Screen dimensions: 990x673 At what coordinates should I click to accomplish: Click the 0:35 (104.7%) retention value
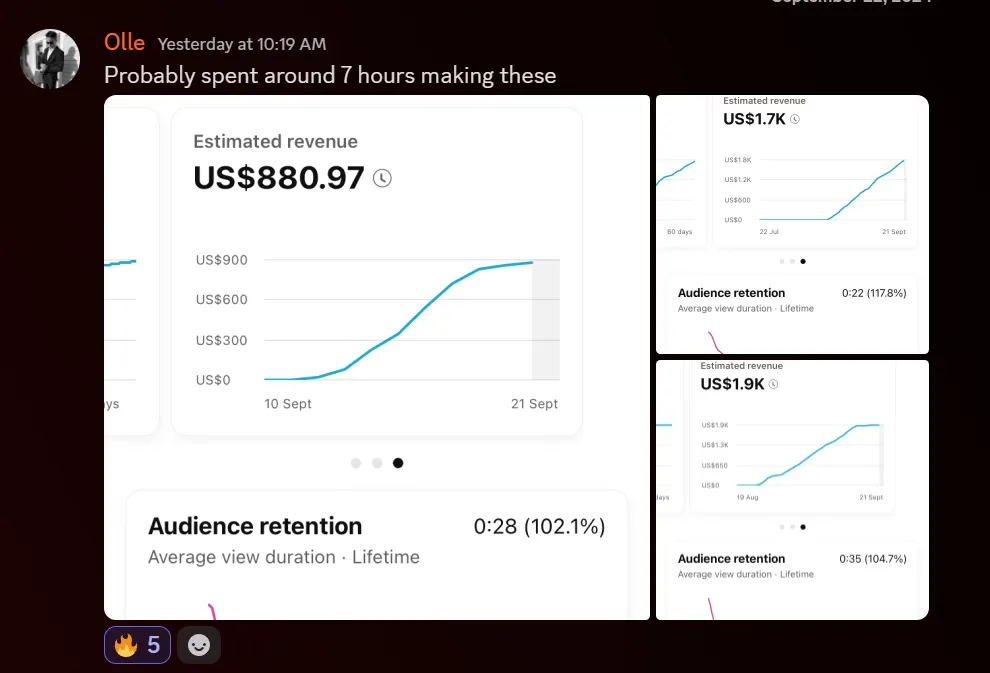873,559
